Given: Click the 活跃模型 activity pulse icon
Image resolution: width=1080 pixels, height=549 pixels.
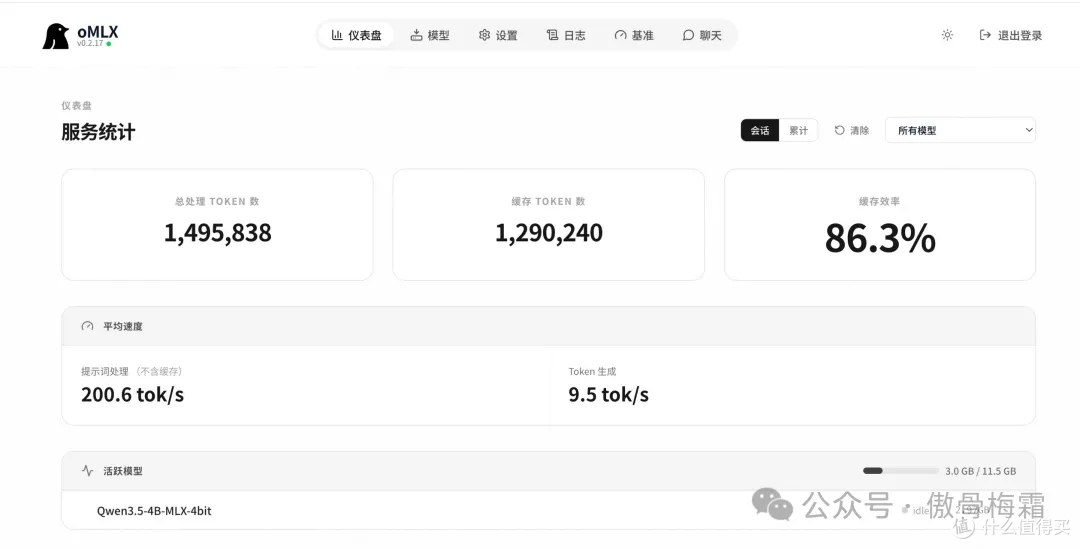Looking at the screenshot, I should pos(87,471).
